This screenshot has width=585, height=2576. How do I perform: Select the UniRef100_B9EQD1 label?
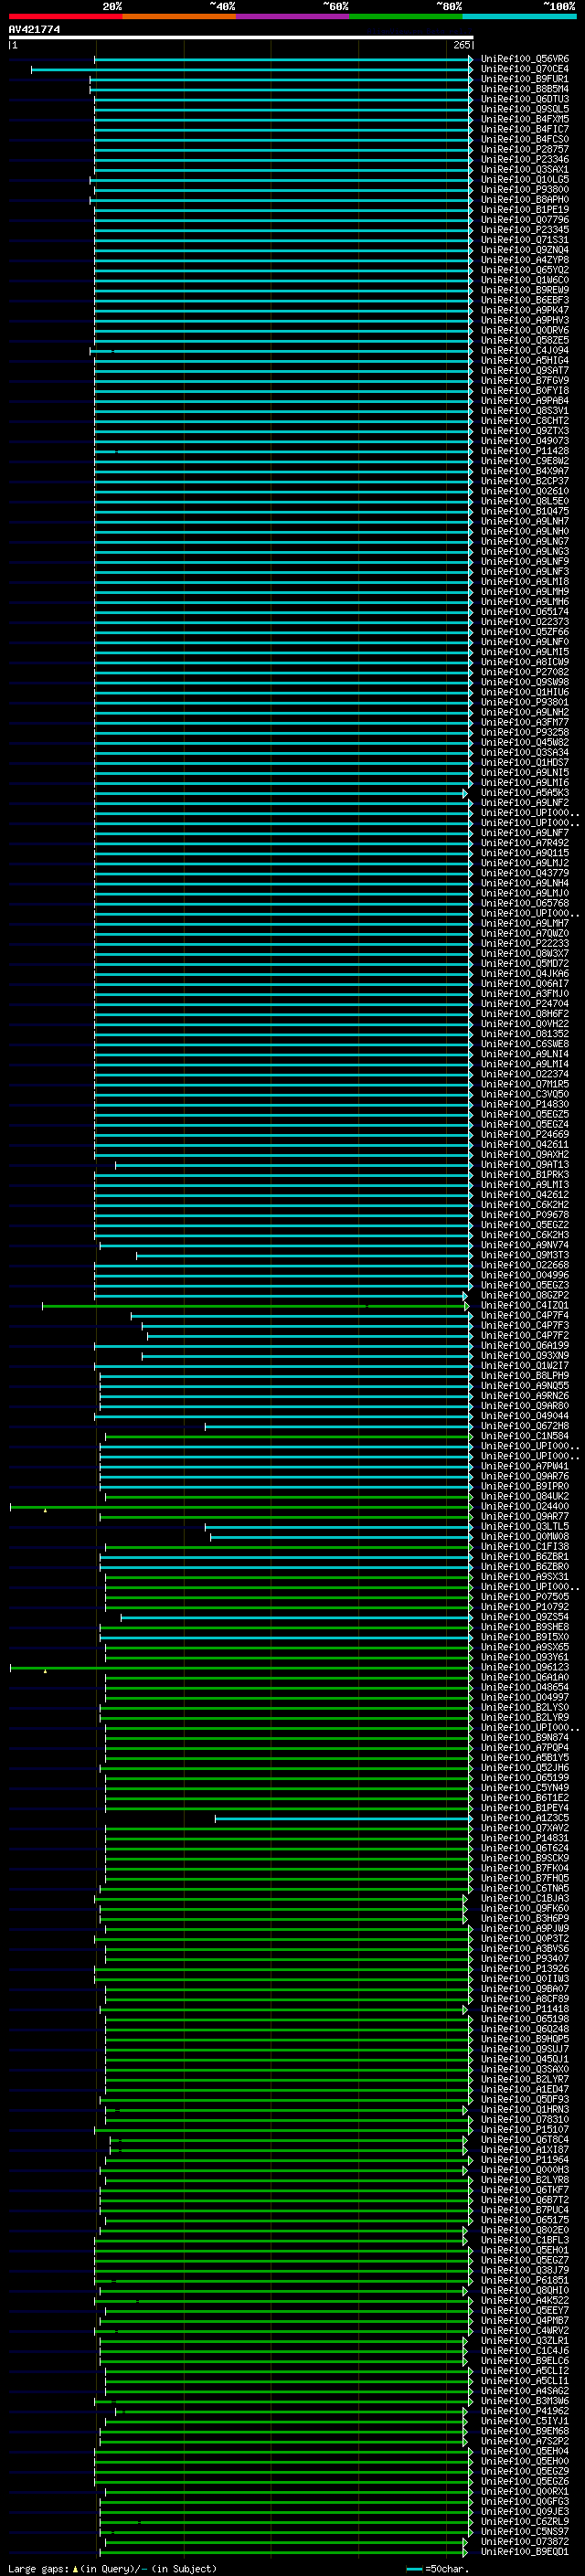click(524, 2551)
